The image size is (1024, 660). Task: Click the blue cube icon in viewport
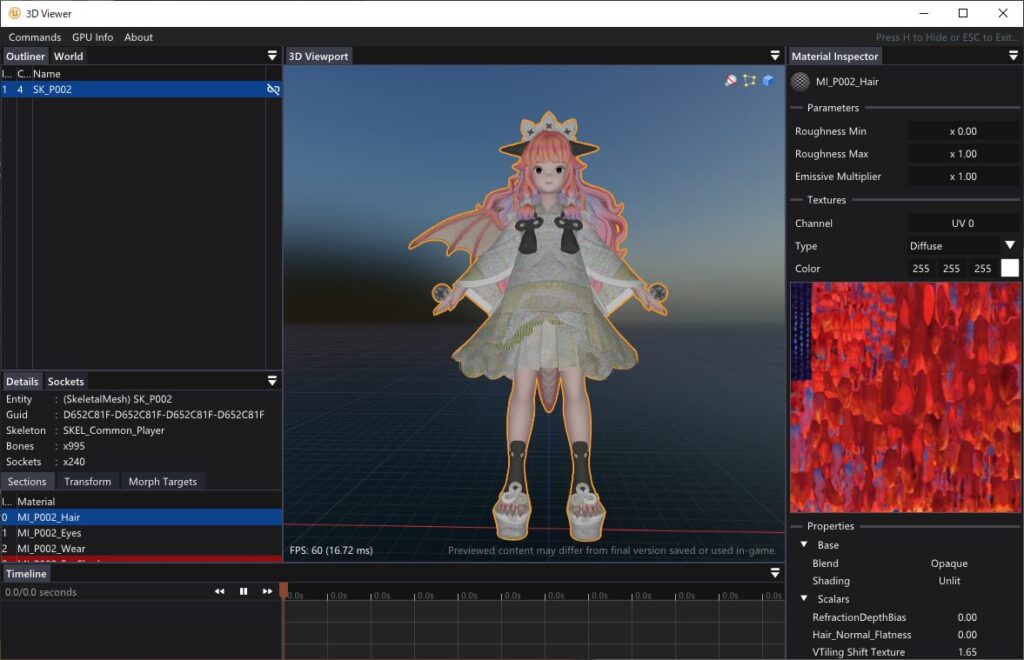pyautogui.click(x=768, y=80)
